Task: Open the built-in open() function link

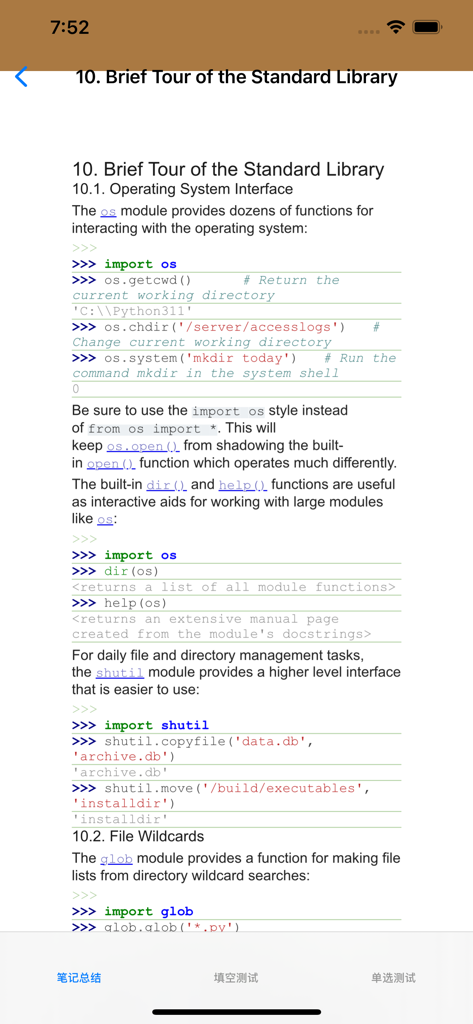Action: point(111,464)
